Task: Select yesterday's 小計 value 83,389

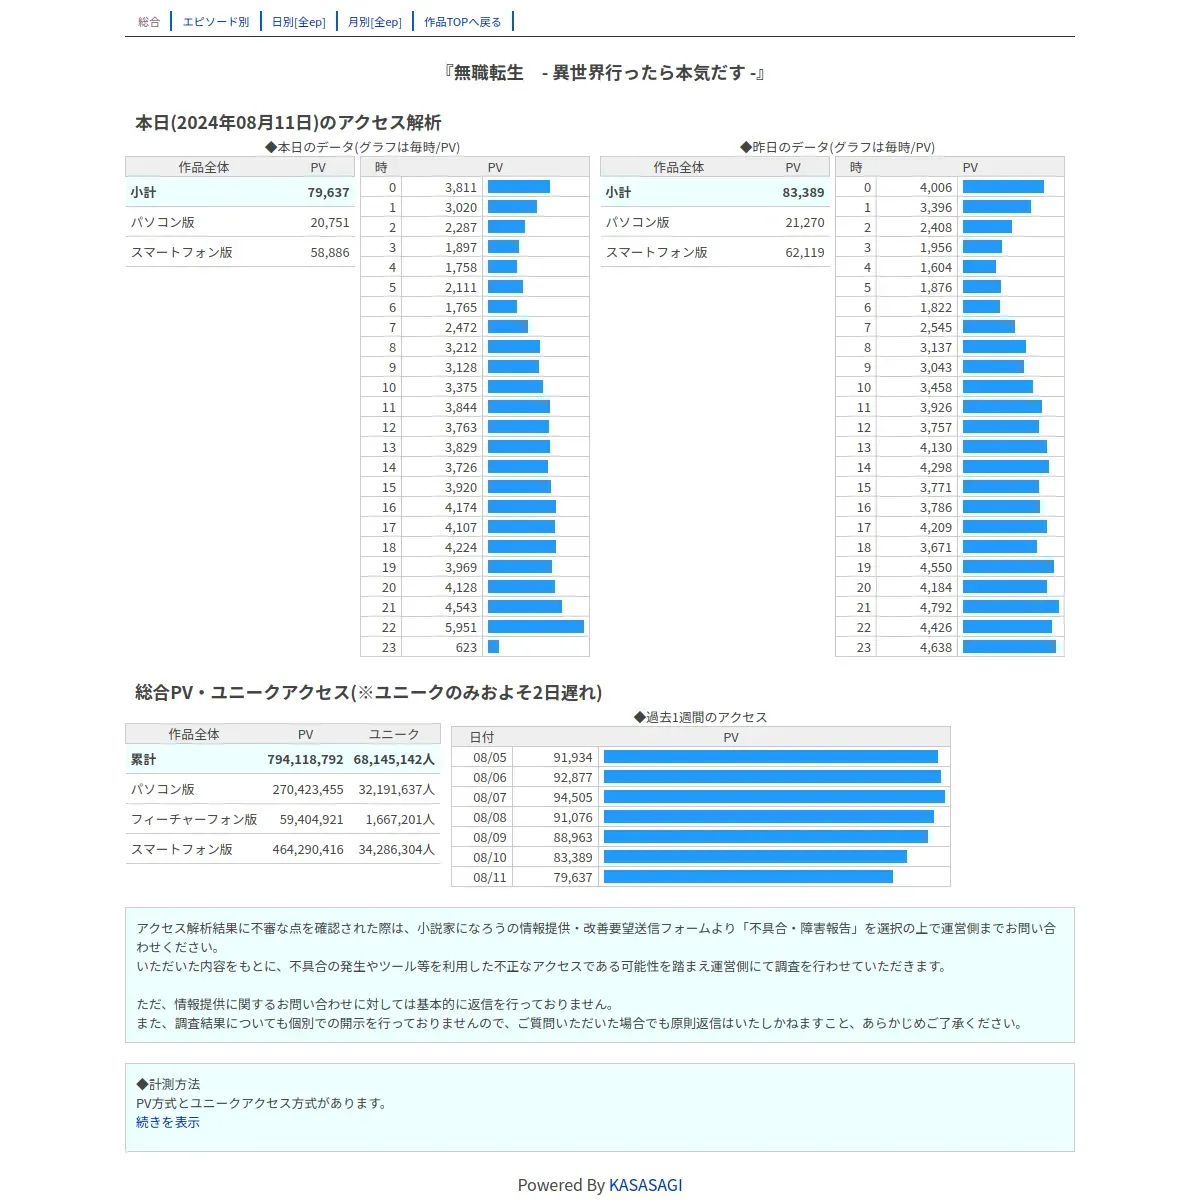Action: point(803,193)
